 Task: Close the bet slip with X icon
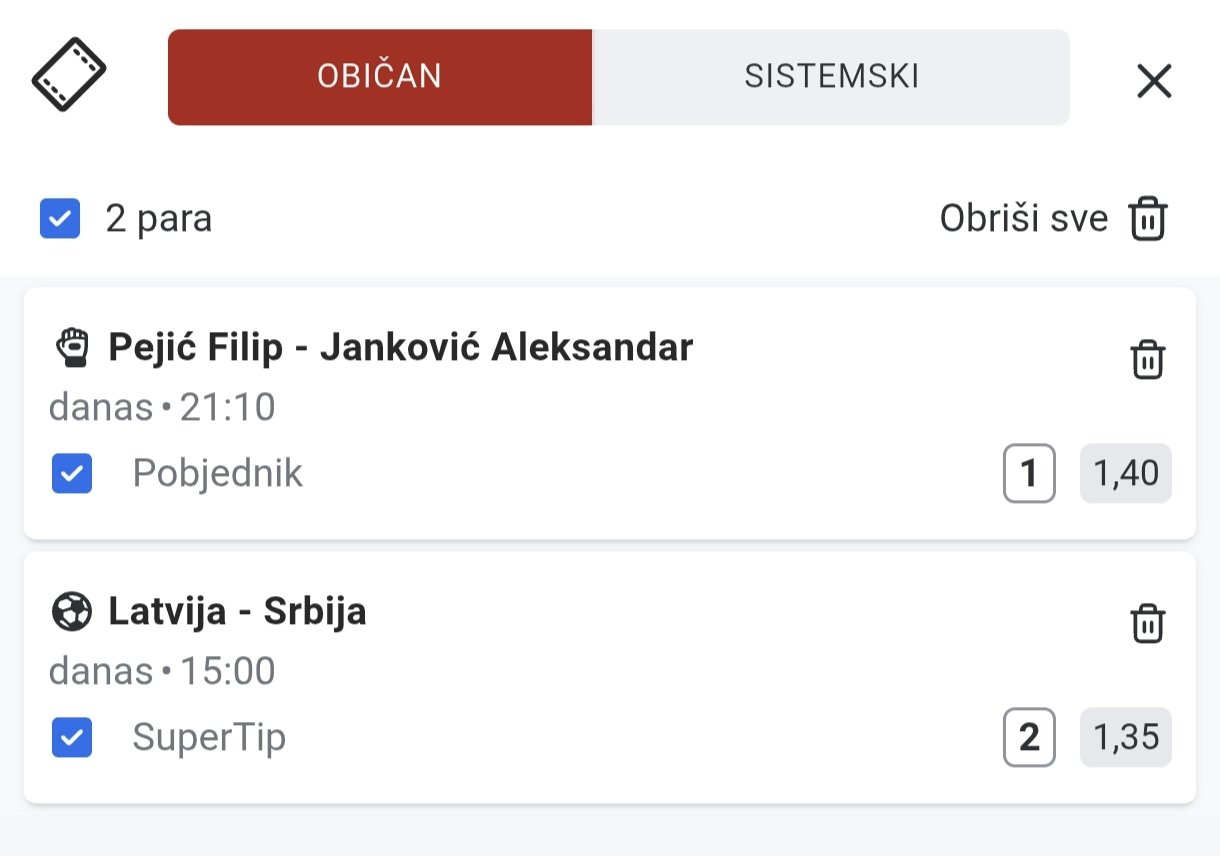click(1154, 81)
